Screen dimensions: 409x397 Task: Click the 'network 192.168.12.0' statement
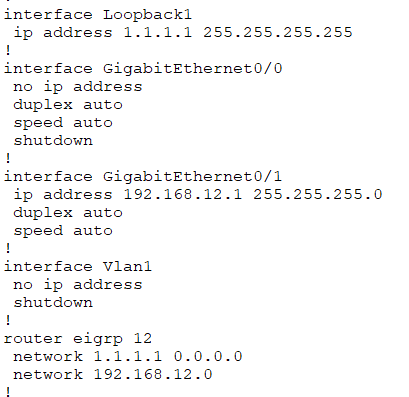(113, 375)
